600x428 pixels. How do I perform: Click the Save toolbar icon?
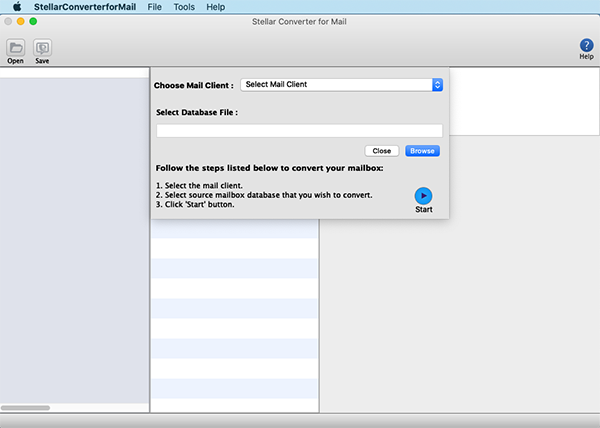tap(42, 48)
